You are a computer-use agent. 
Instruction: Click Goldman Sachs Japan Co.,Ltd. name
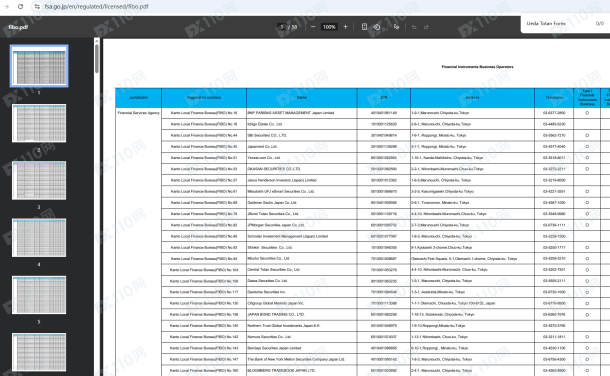272,203
